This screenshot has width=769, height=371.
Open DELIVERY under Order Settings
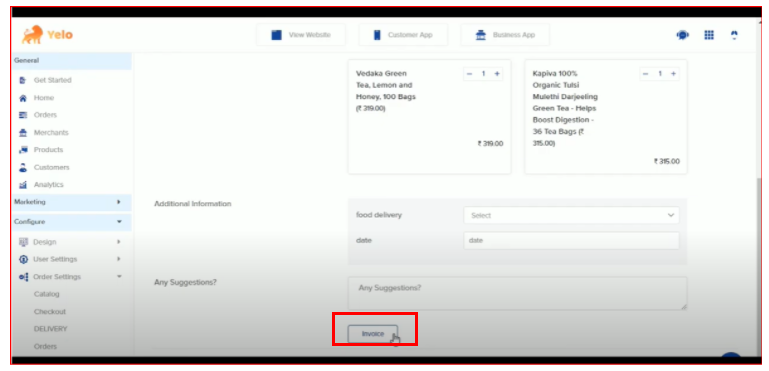(51, 329)
